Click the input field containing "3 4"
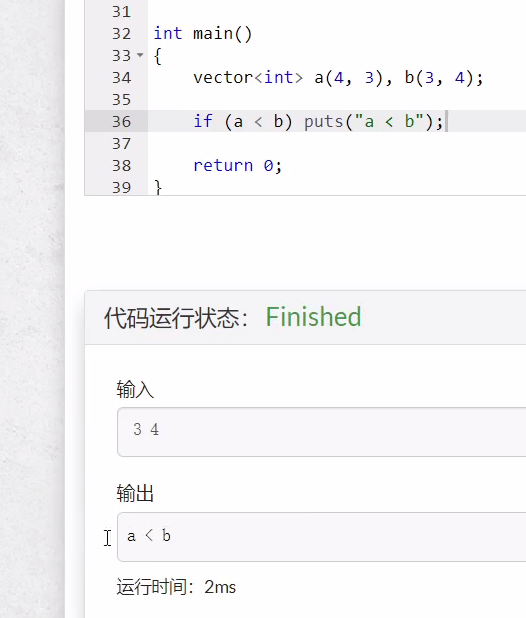526x618 pixels. tap(322, 432)
